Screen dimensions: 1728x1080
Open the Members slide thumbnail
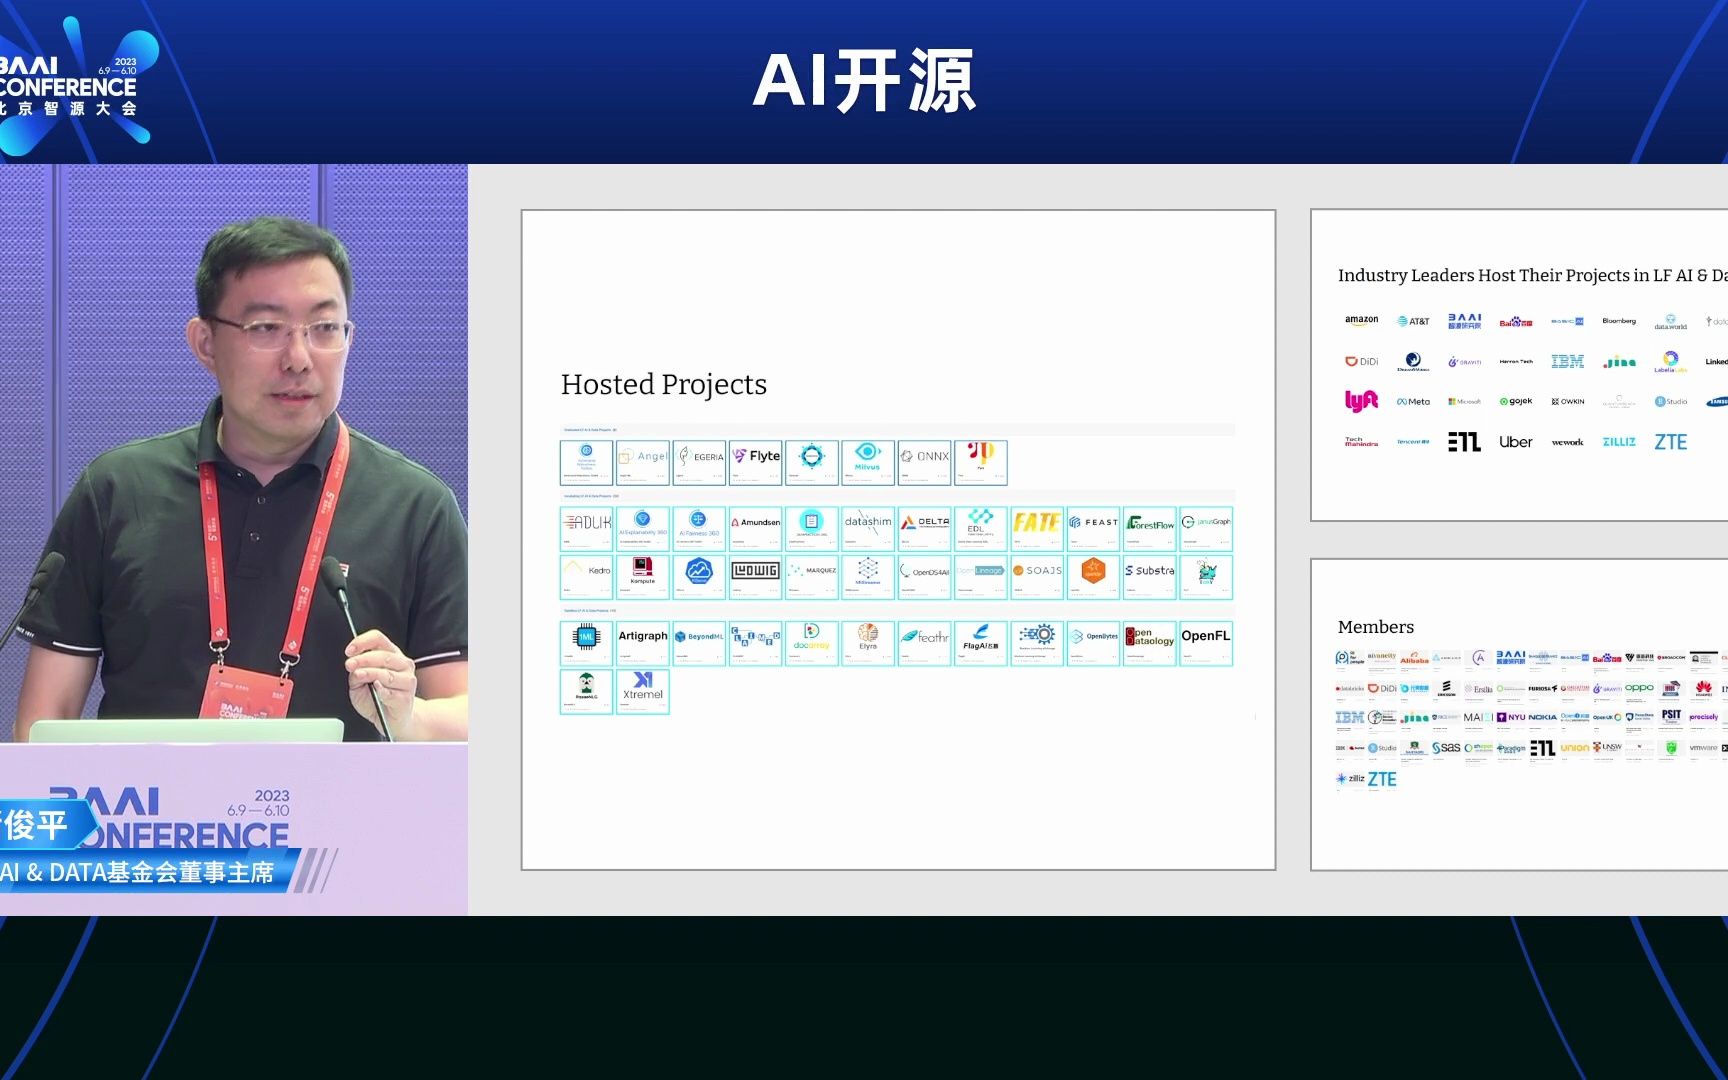(x=1518, y=714)
